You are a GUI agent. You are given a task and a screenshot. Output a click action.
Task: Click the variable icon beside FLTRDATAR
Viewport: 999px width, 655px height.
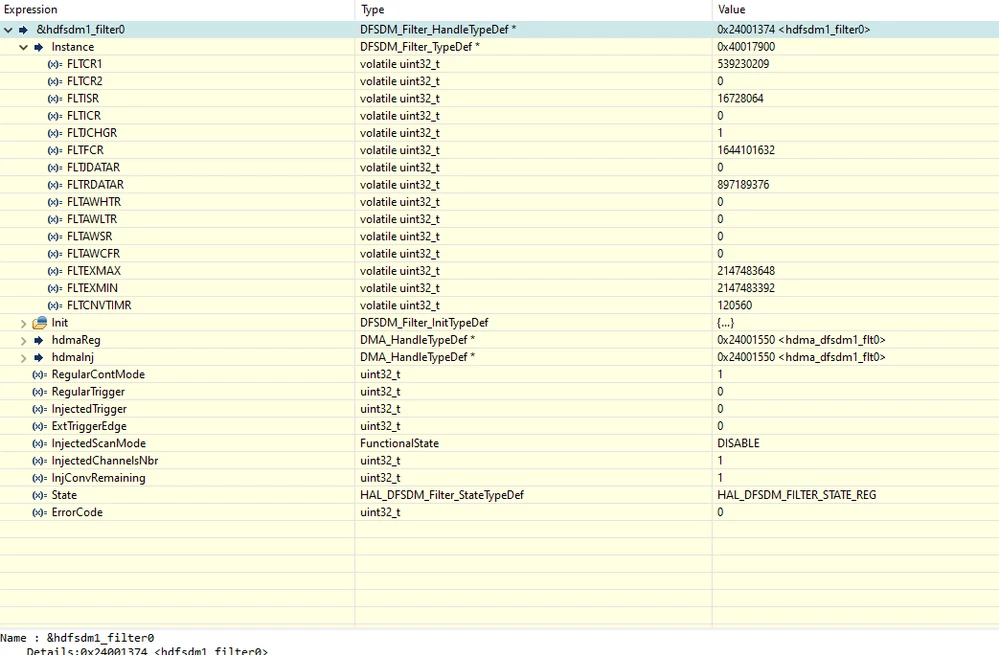55,185
